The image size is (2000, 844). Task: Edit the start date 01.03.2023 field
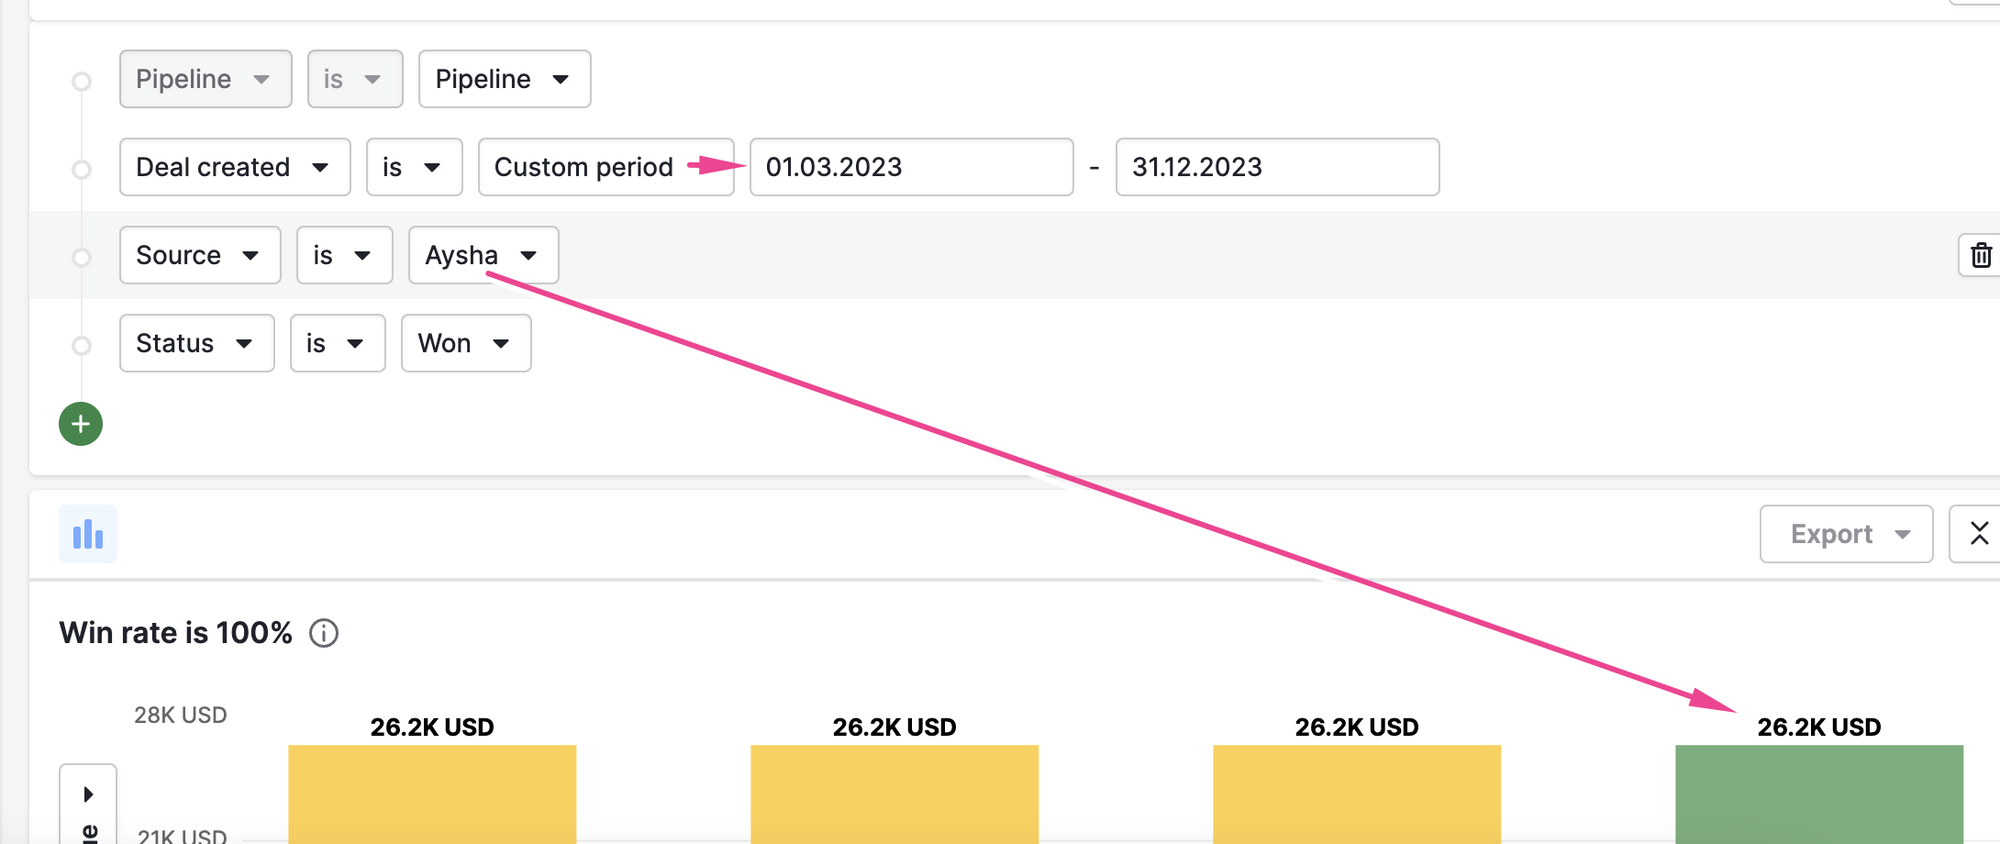912,167
